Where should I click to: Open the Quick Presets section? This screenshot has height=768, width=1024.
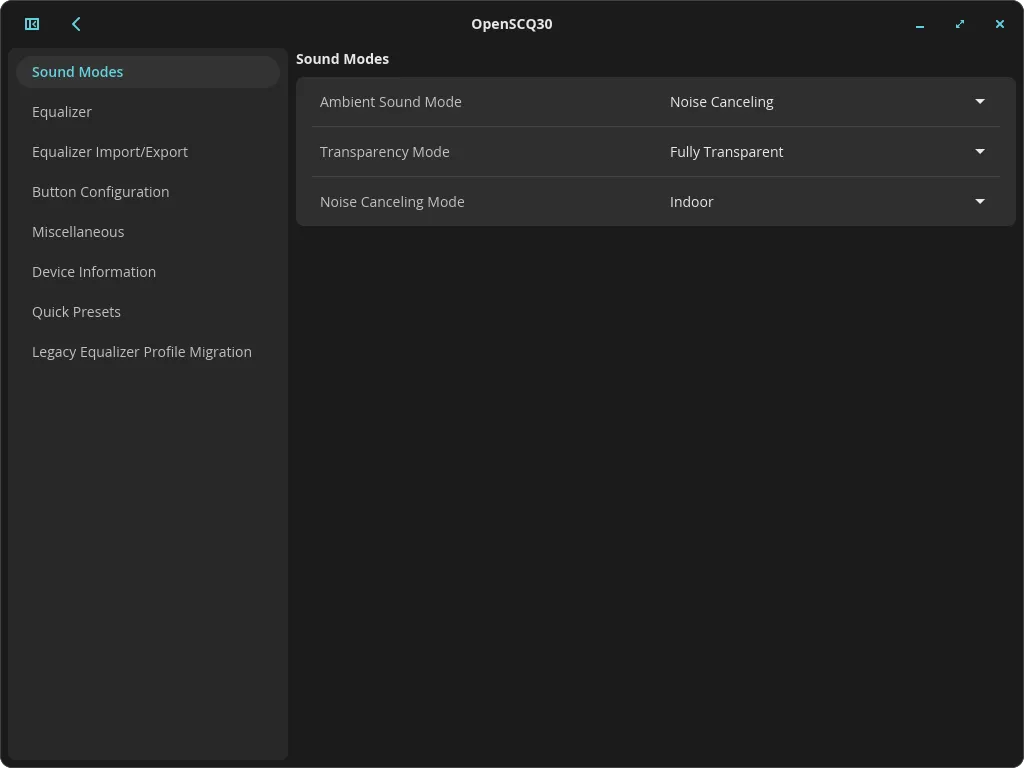pos(148,312)
